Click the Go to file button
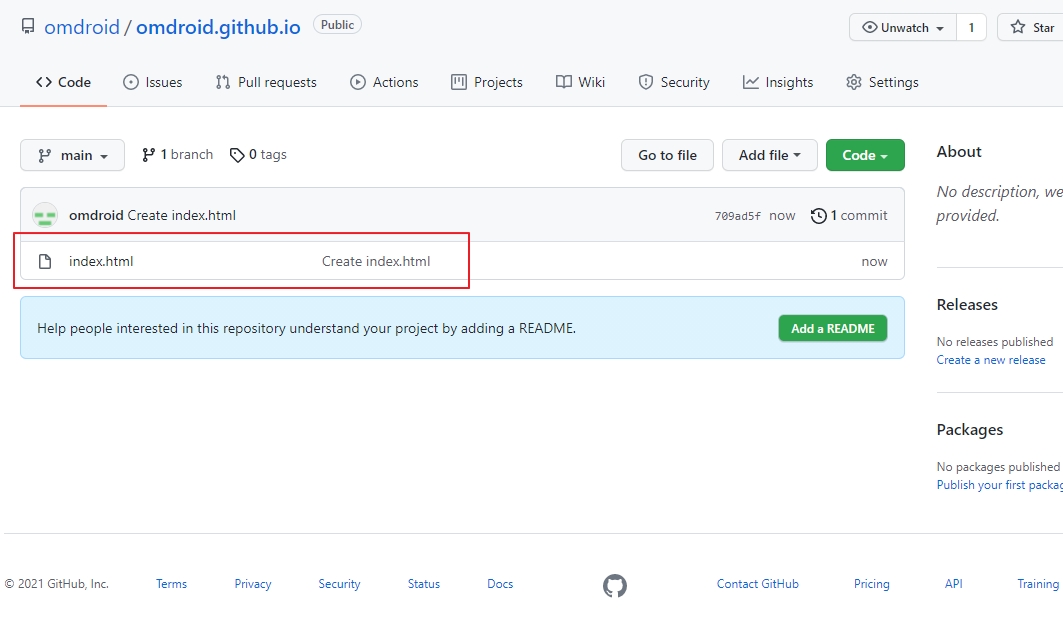 coord(667,155)
